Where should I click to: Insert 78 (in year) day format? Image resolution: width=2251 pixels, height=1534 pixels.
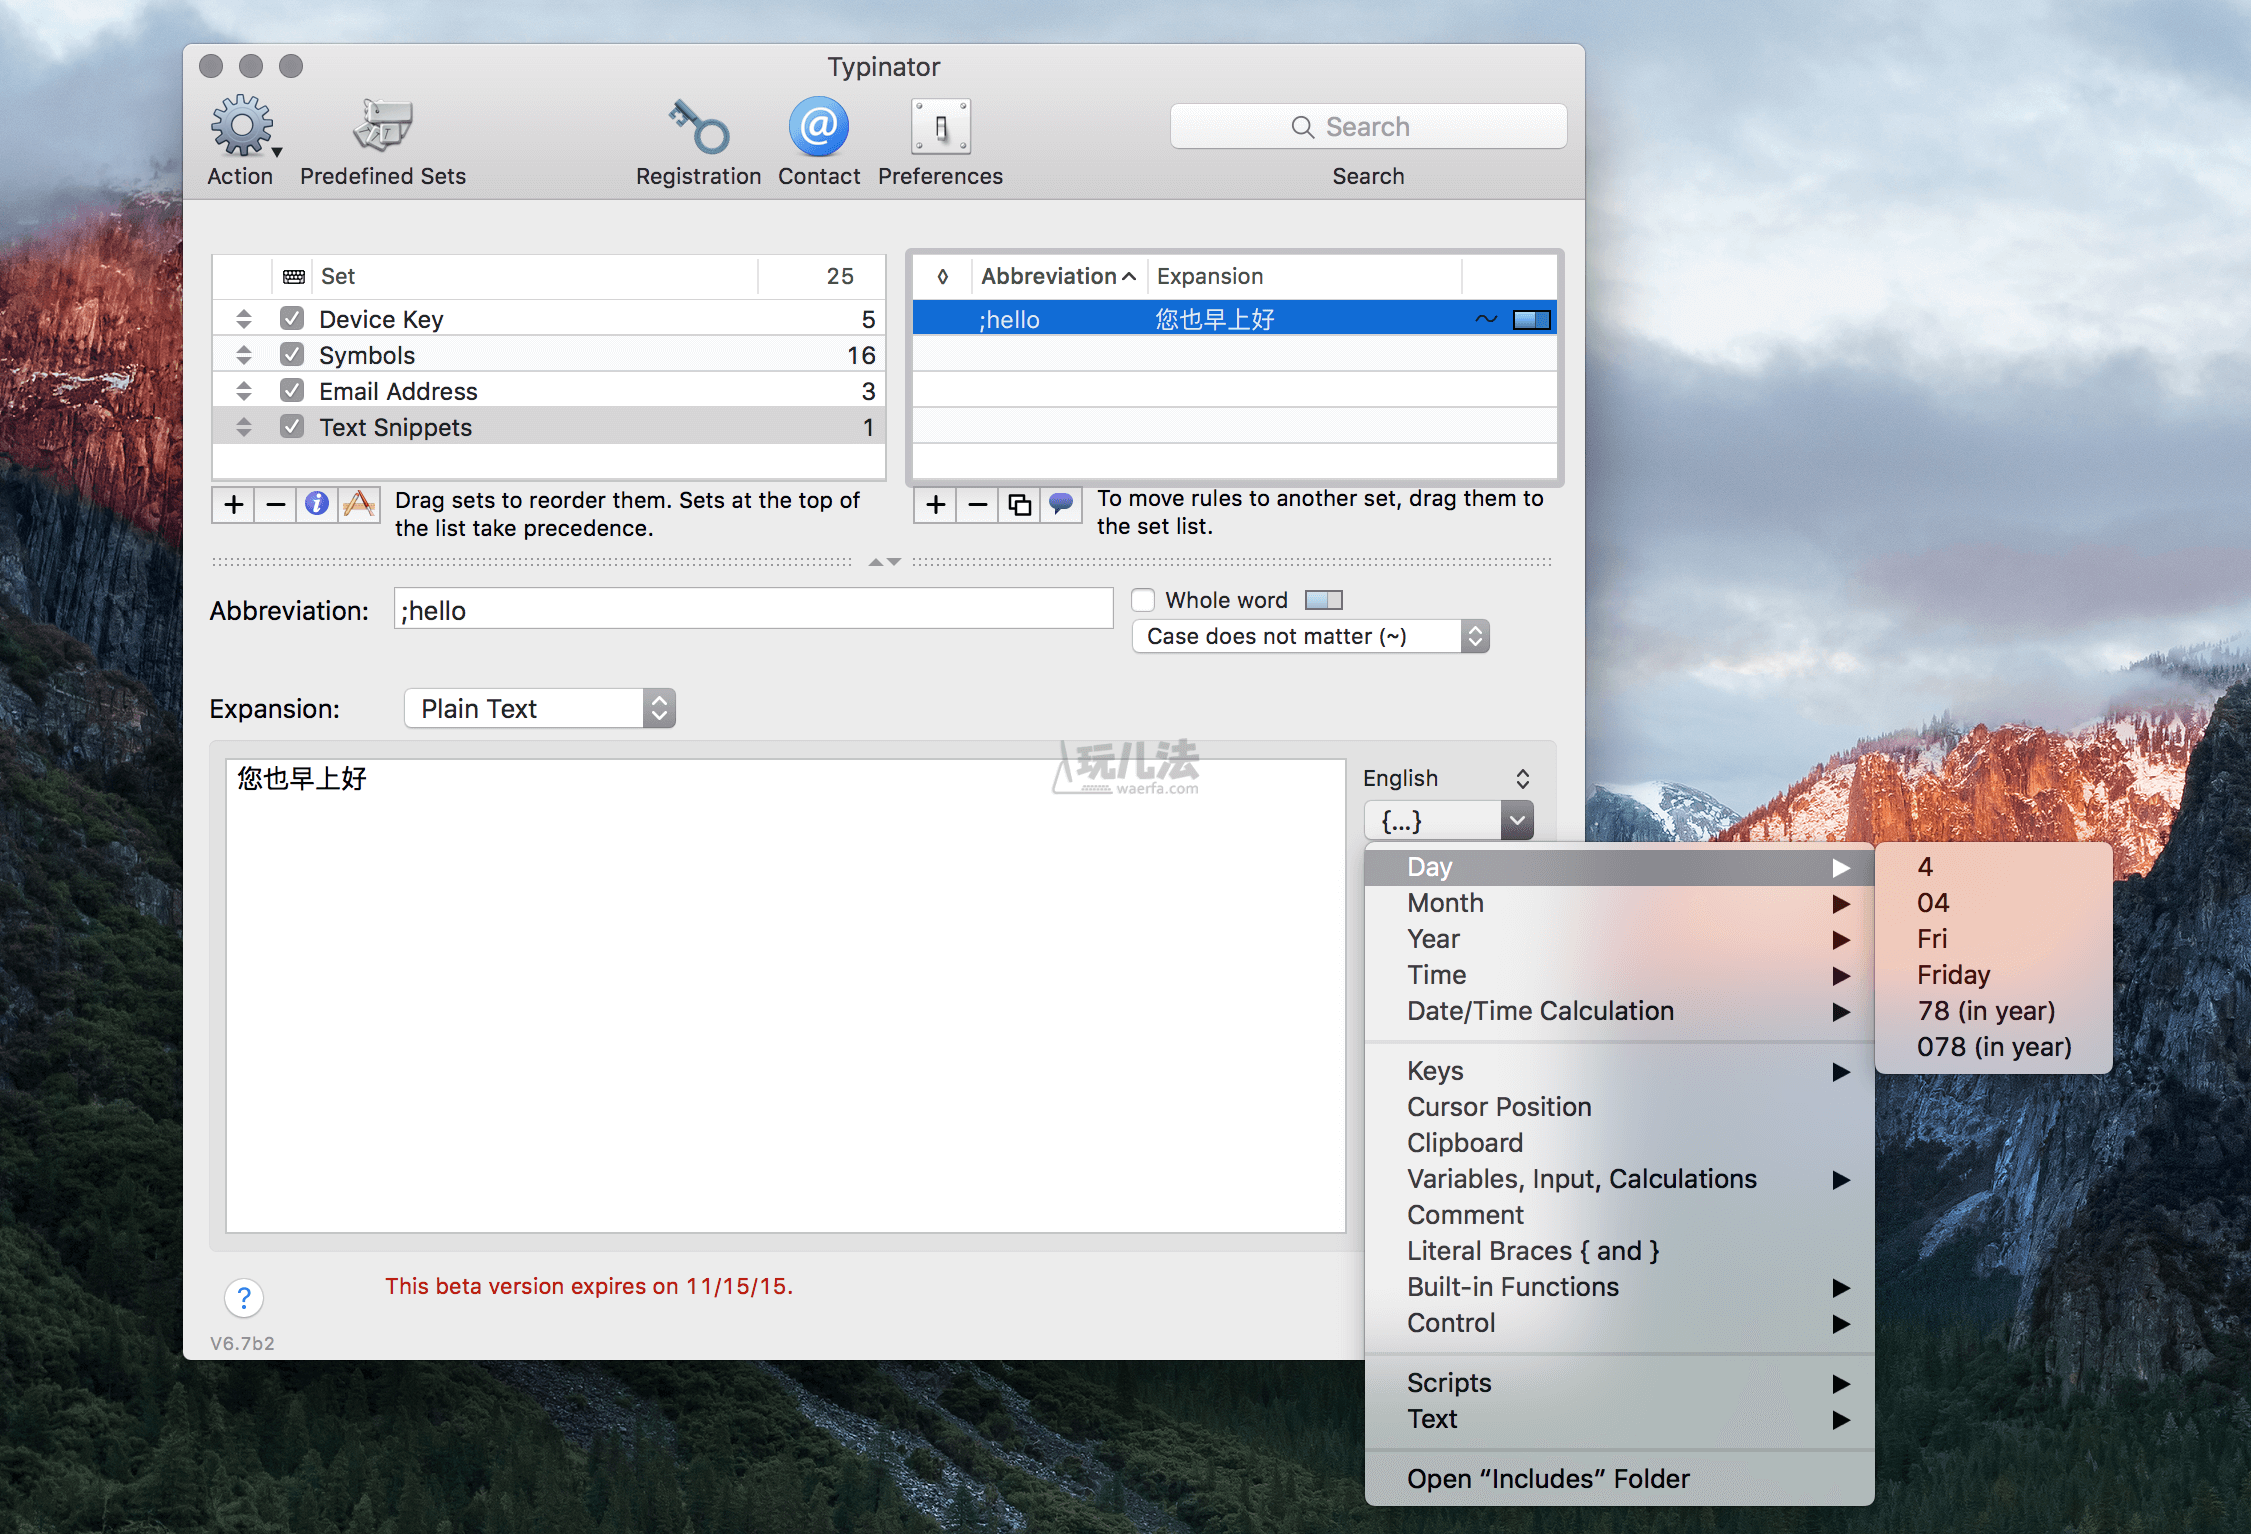click(1993, 1011)
